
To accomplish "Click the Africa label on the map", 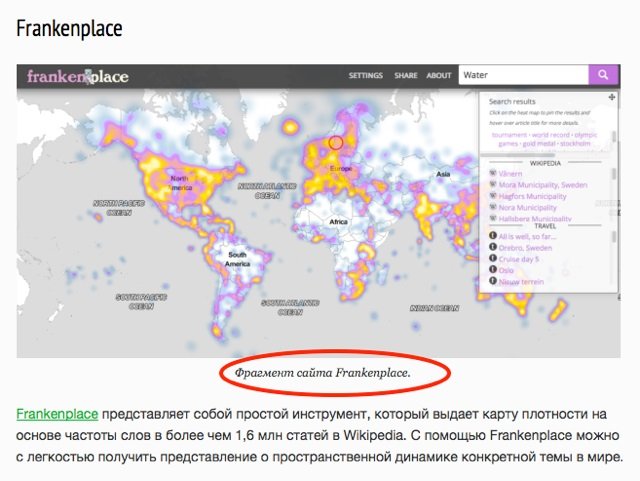I will tap(338, 222).
